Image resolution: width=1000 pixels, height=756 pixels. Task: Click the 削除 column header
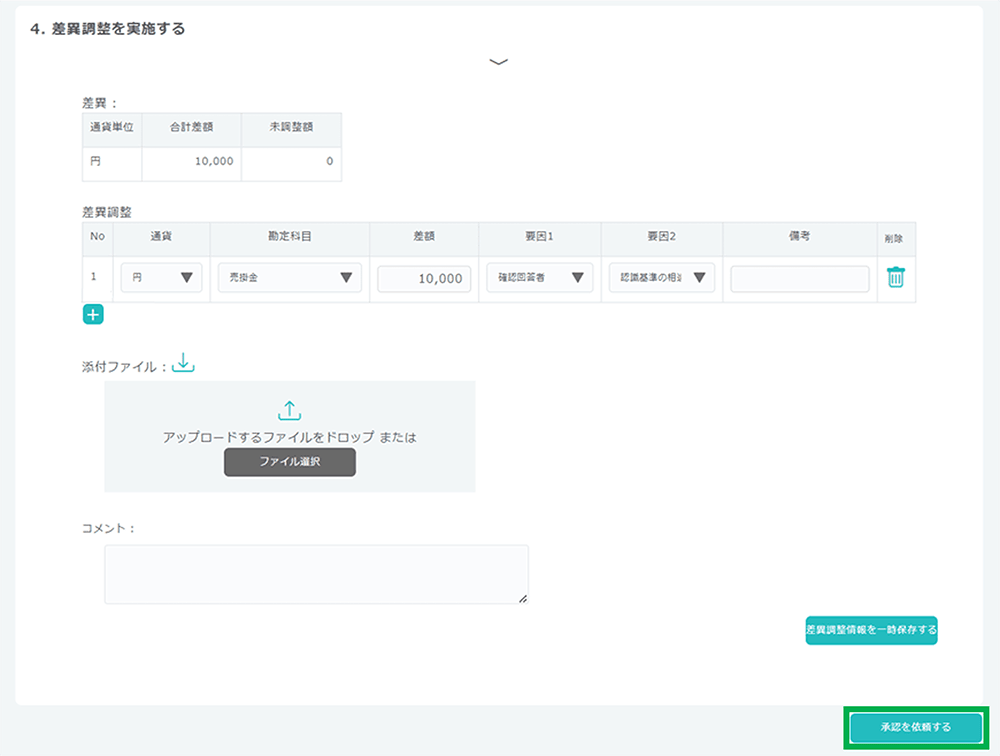tap(895, 239)
